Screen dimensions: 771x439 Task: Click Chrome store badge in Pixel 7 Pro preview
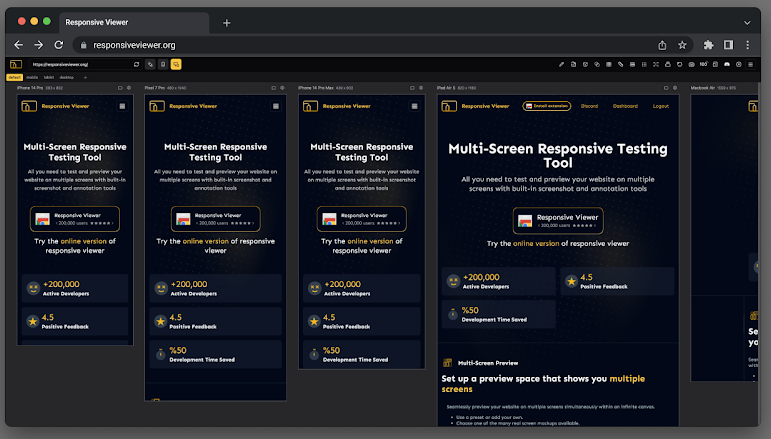coord(215,219)
